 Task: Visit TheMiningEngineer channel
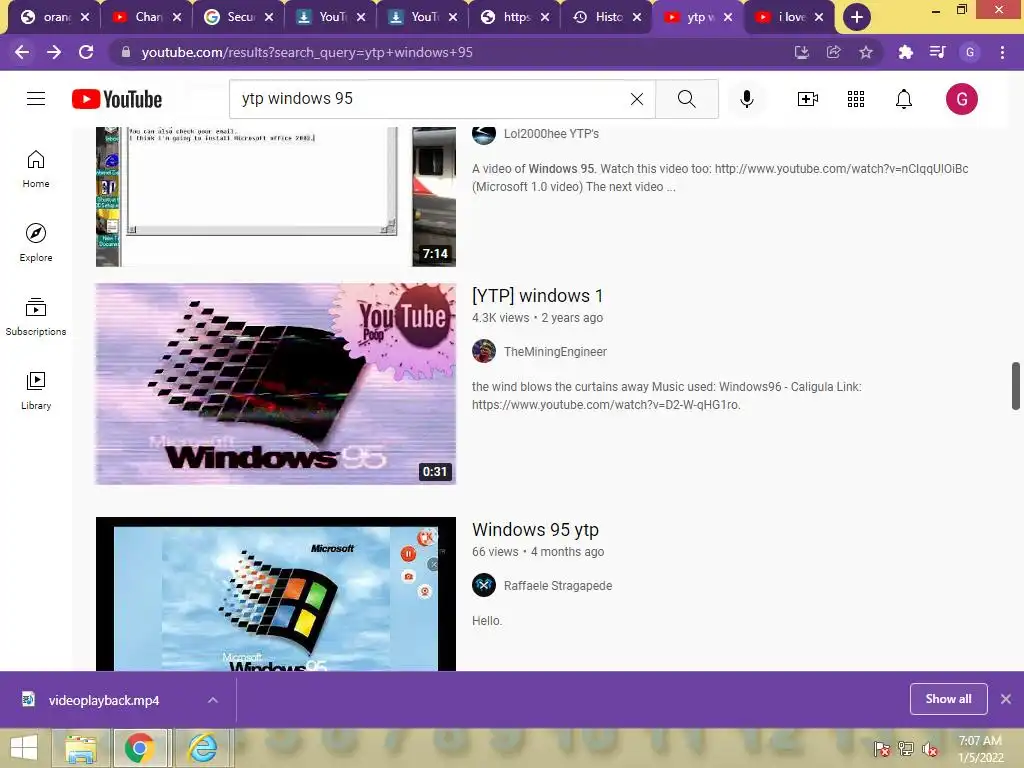[555, 351]
